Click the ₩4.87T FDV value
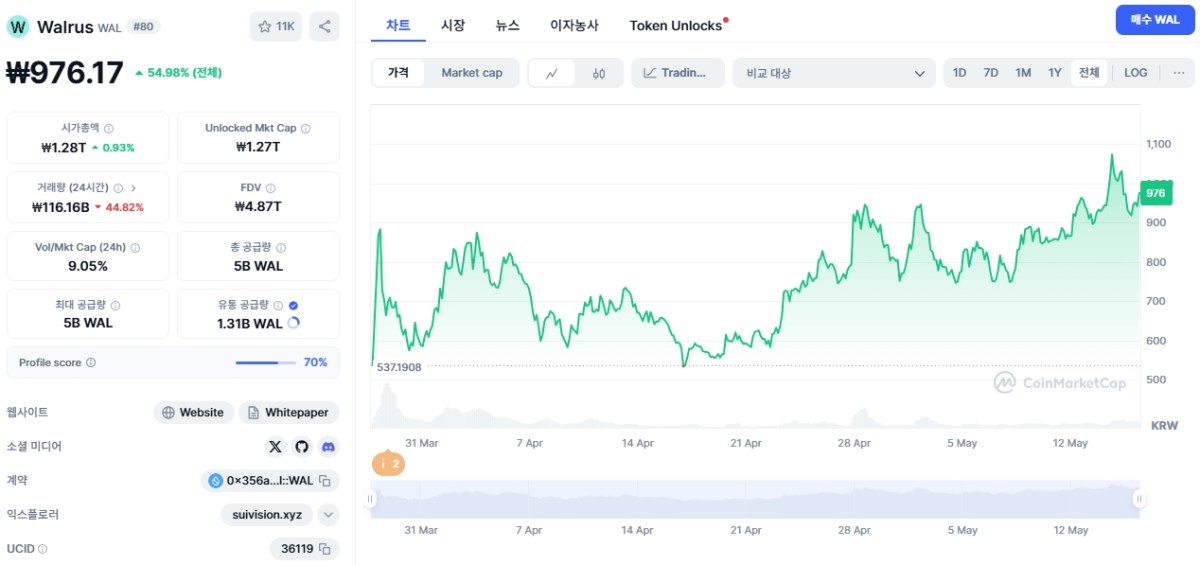The width and height of the screenshot is (1200, 565). coord(258,207)
